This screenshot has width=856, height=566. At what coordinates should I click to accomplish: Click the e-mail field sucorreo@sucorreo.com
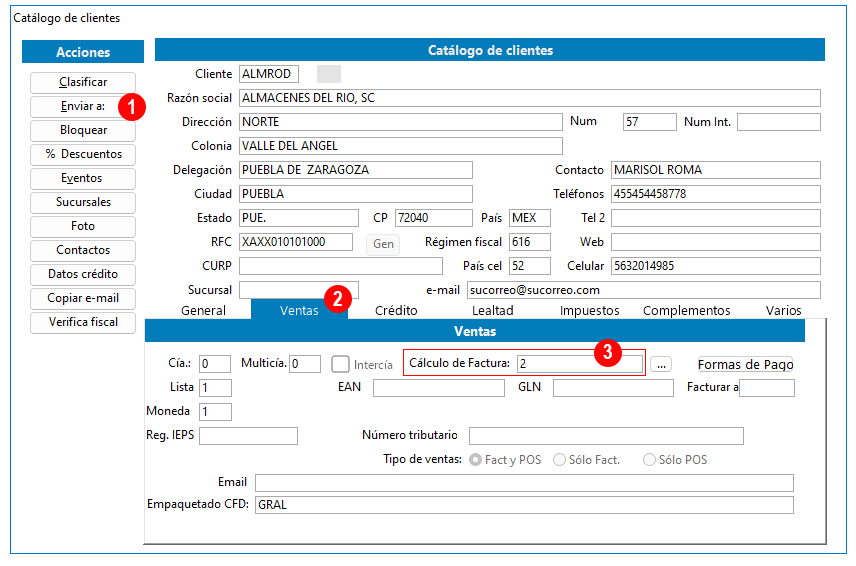pyautogui.click(x=644, y=290)
